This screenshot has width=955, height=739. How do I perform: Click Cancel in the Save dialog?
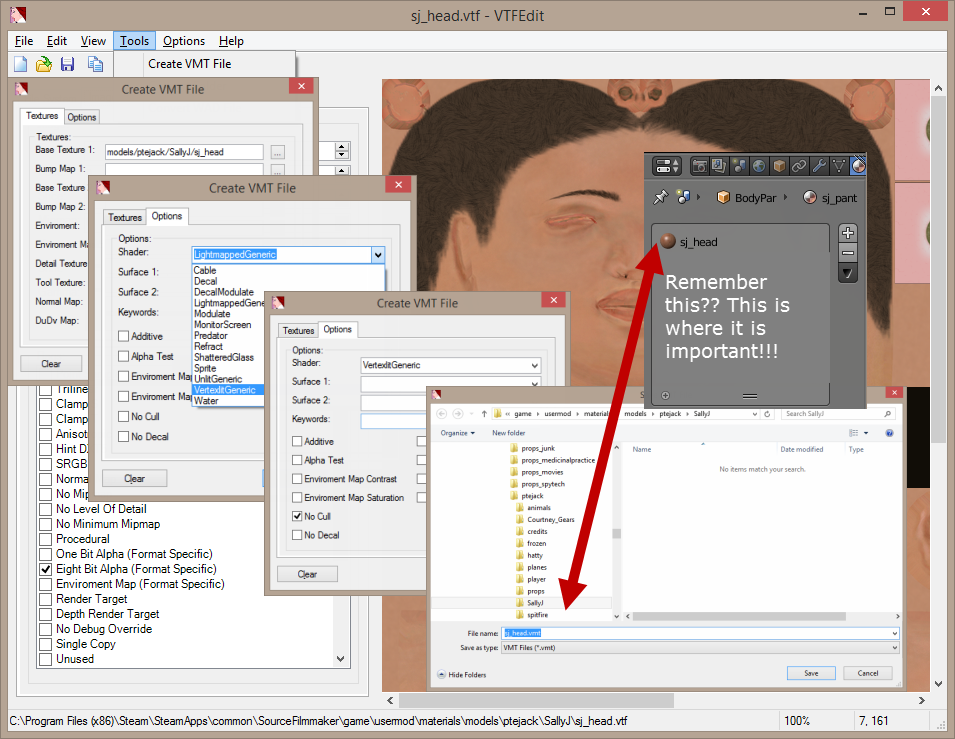pyautogui.click(x=868, y=673)
